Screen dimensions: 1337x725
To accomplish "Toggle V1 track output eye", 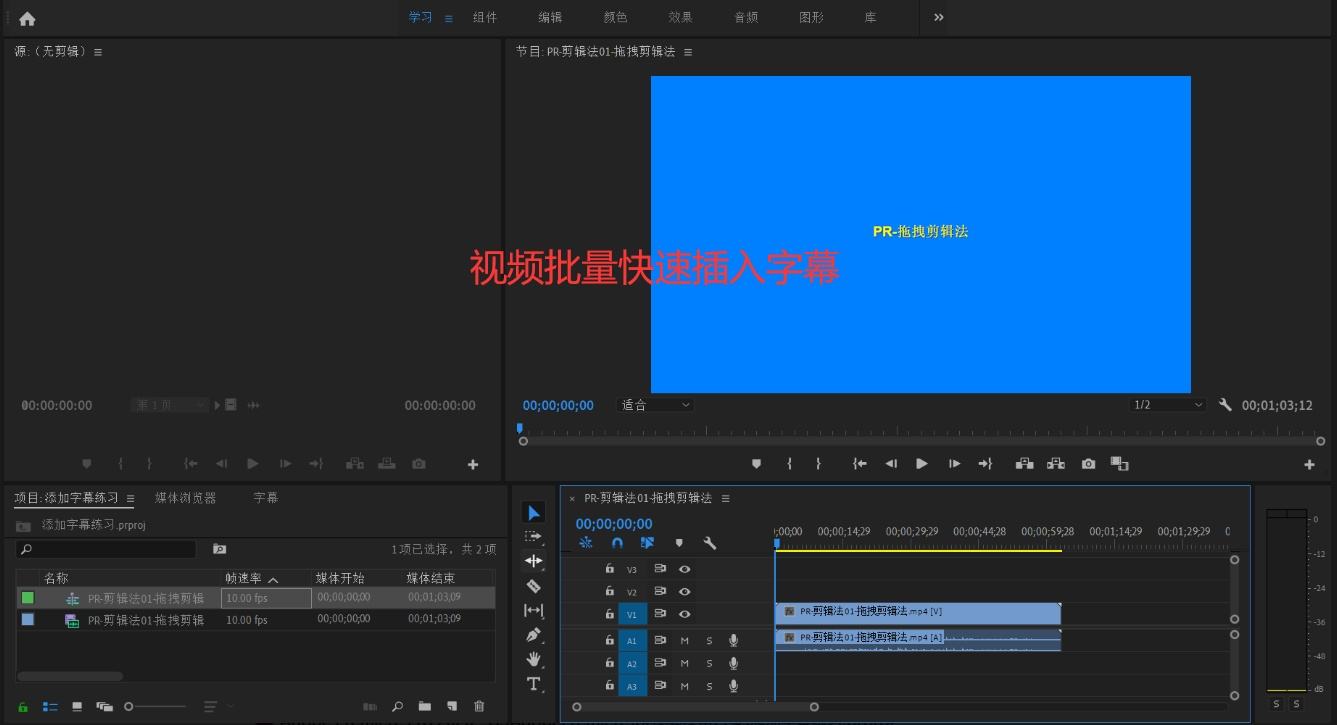I will [685, 614].
